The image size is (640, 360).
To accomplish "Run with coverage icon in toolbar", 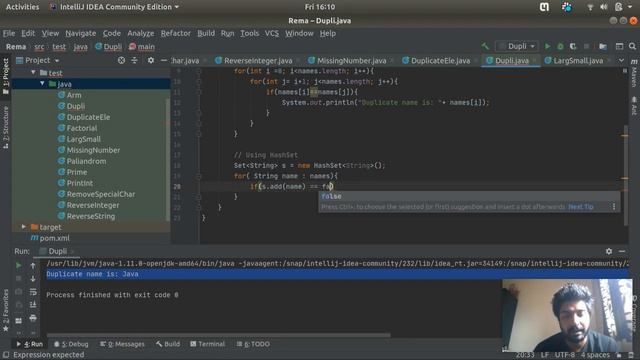I will pos(573,47).
